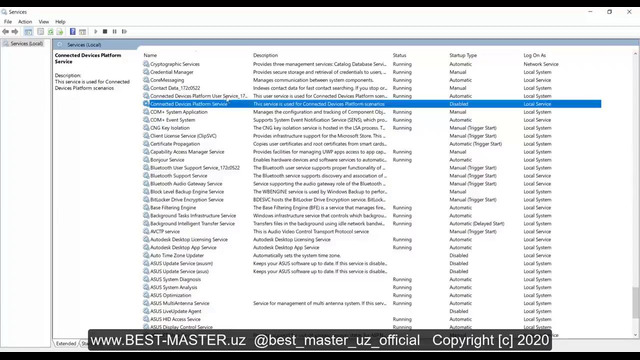Open the File menu
This screenshot has height=360, width=640.
coord(8,22)
